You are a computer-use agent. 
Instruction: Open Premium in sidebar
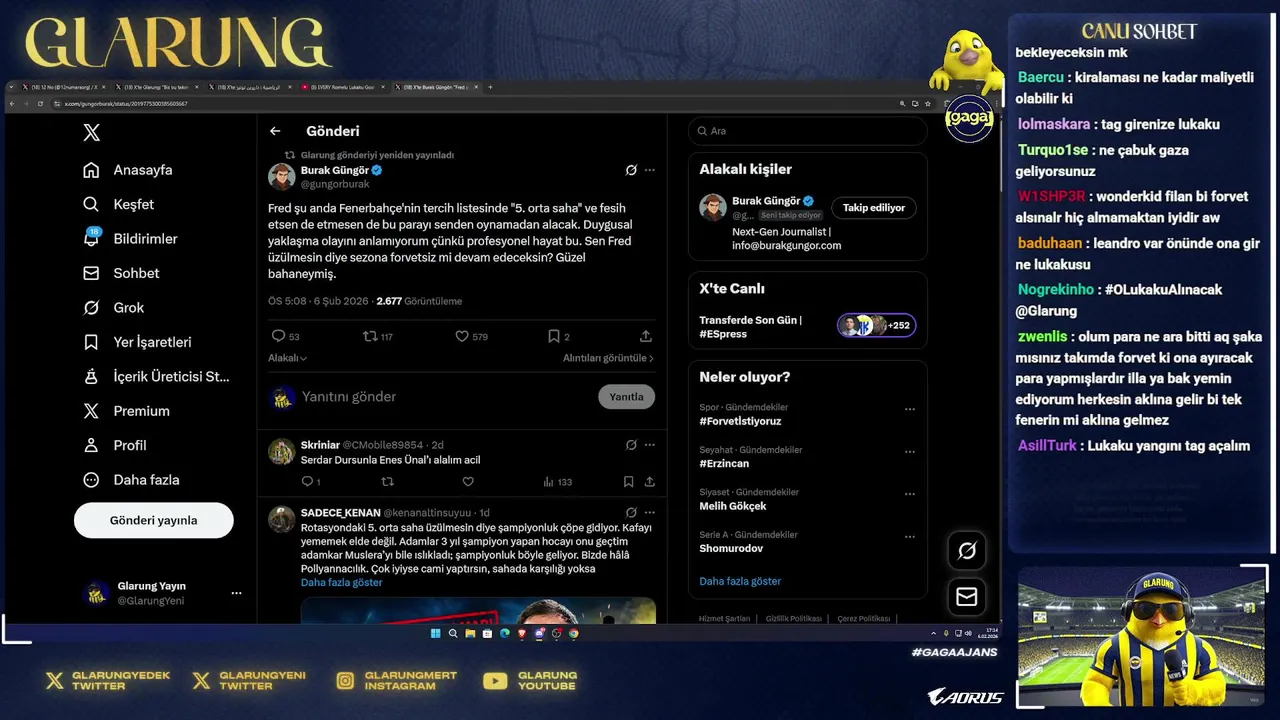tap(126, 411)
